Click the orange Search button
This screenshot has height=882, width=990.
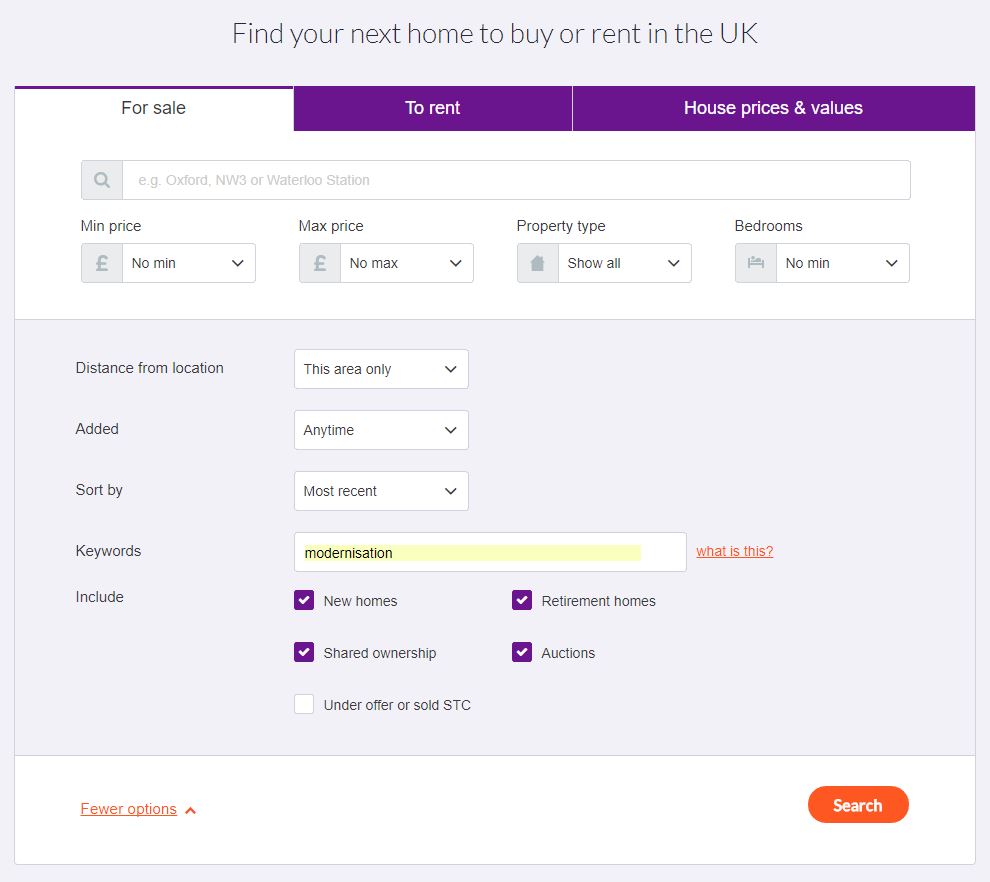pos(858,804)
